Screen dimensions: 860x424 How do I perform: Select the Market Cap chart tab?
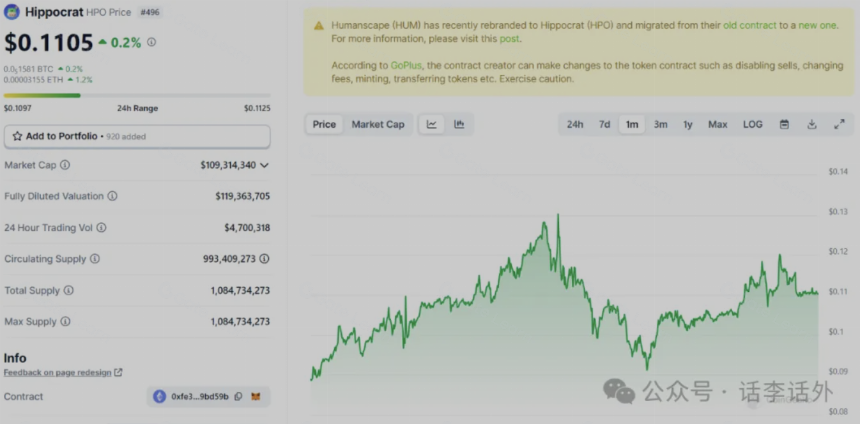(x=378, y=125)
